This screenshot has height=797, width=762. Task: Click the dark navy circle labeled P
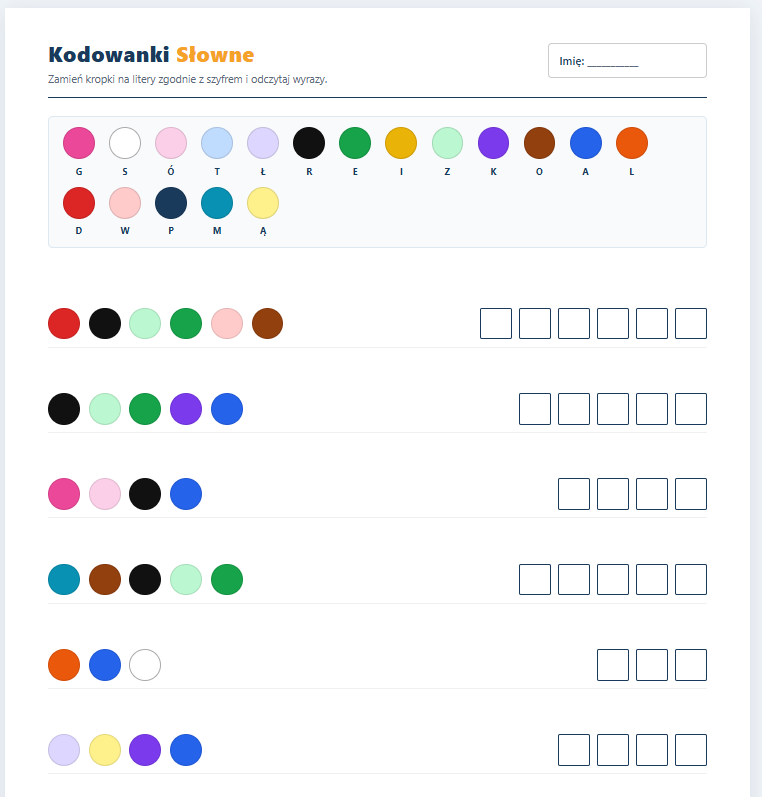171,203
